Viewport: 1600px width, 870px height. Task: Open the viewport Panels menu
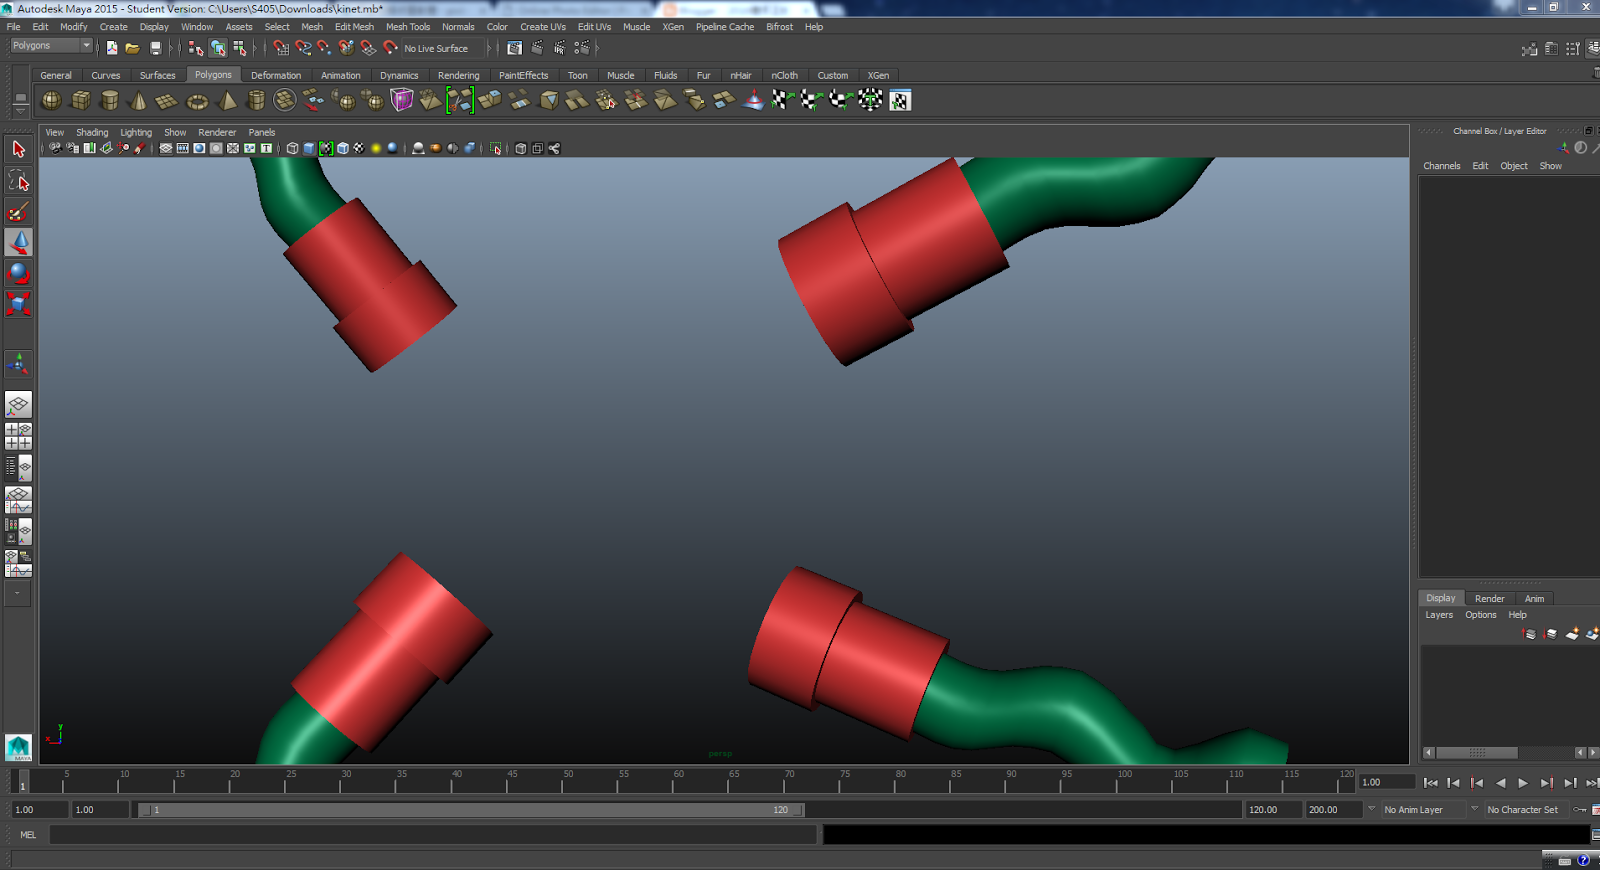262,132
